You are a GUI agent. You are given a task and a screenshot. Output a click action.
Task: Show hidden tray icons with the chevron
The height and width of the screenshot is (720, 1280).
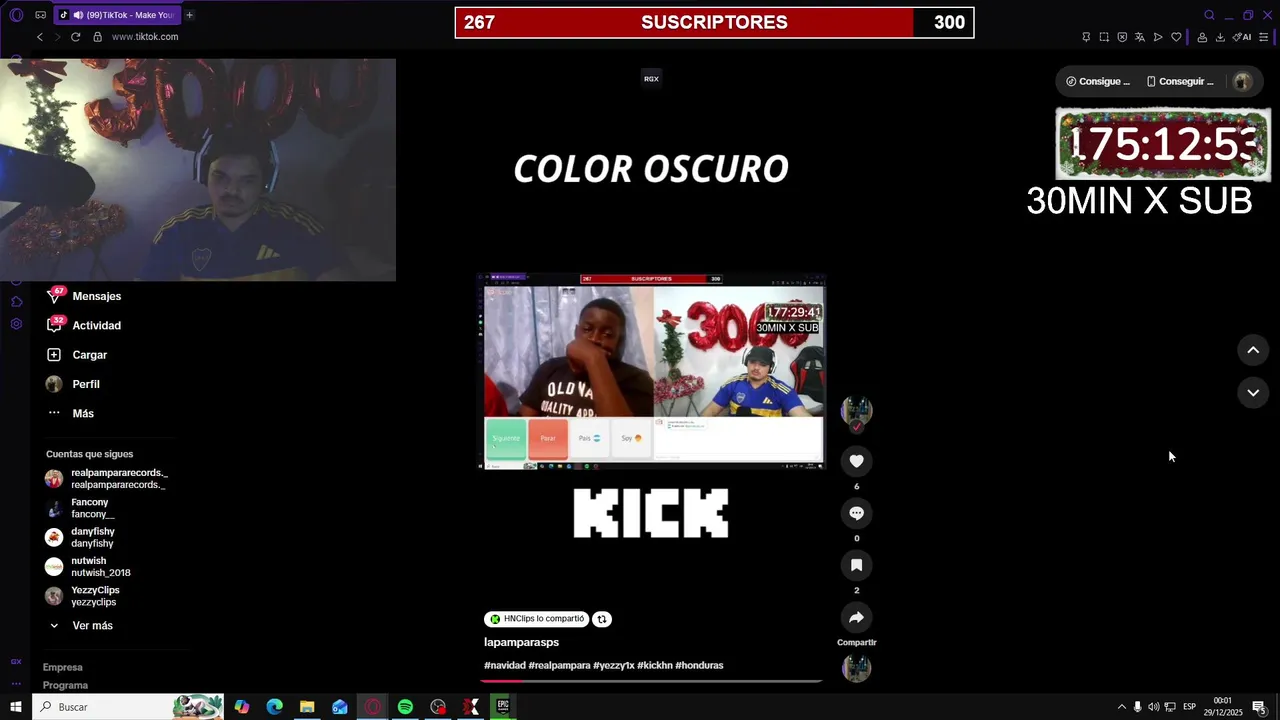click(1121, 707)
